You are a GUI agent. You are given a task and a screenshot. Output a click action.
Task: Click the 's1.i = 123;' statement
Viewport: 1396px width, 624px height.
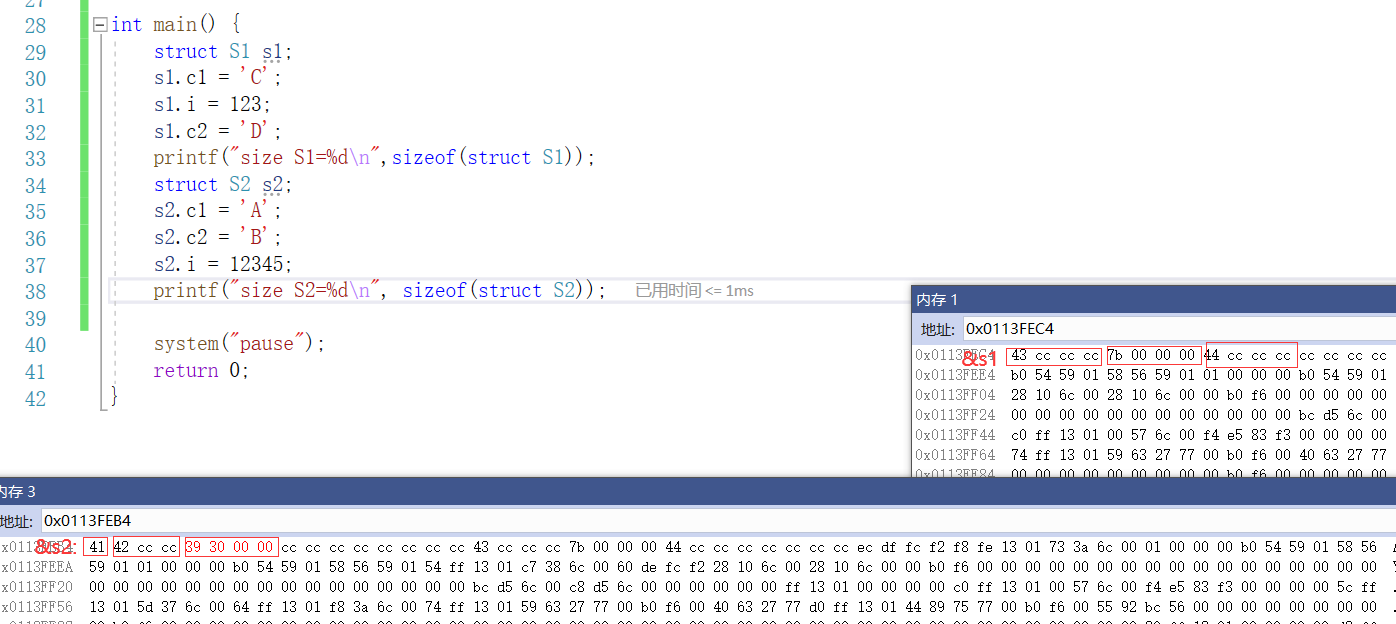click(212, 105)
